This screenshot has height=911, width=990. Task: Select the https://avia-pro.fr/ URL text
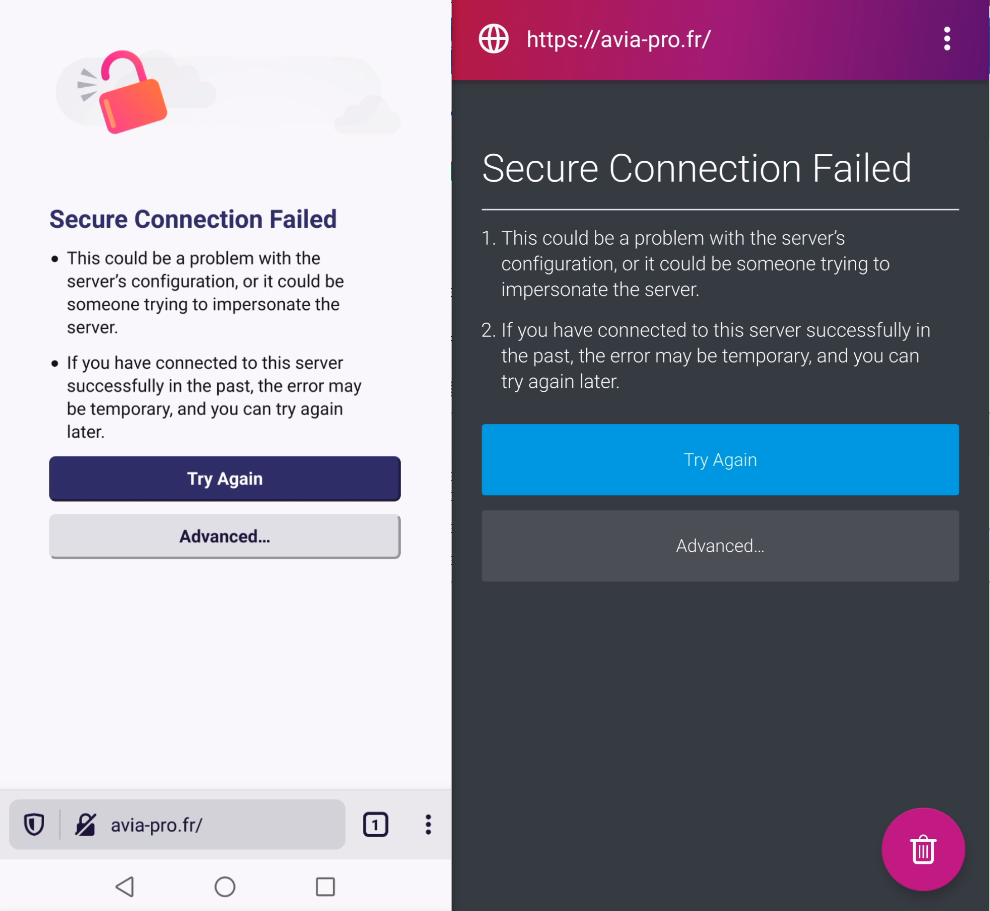[619, 39]
